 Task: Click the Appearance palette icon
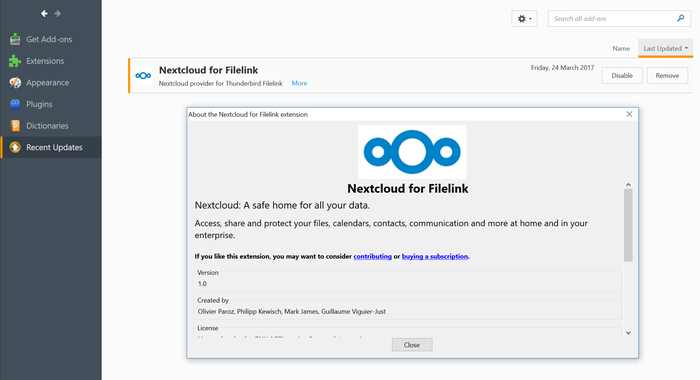click(15, 83)
